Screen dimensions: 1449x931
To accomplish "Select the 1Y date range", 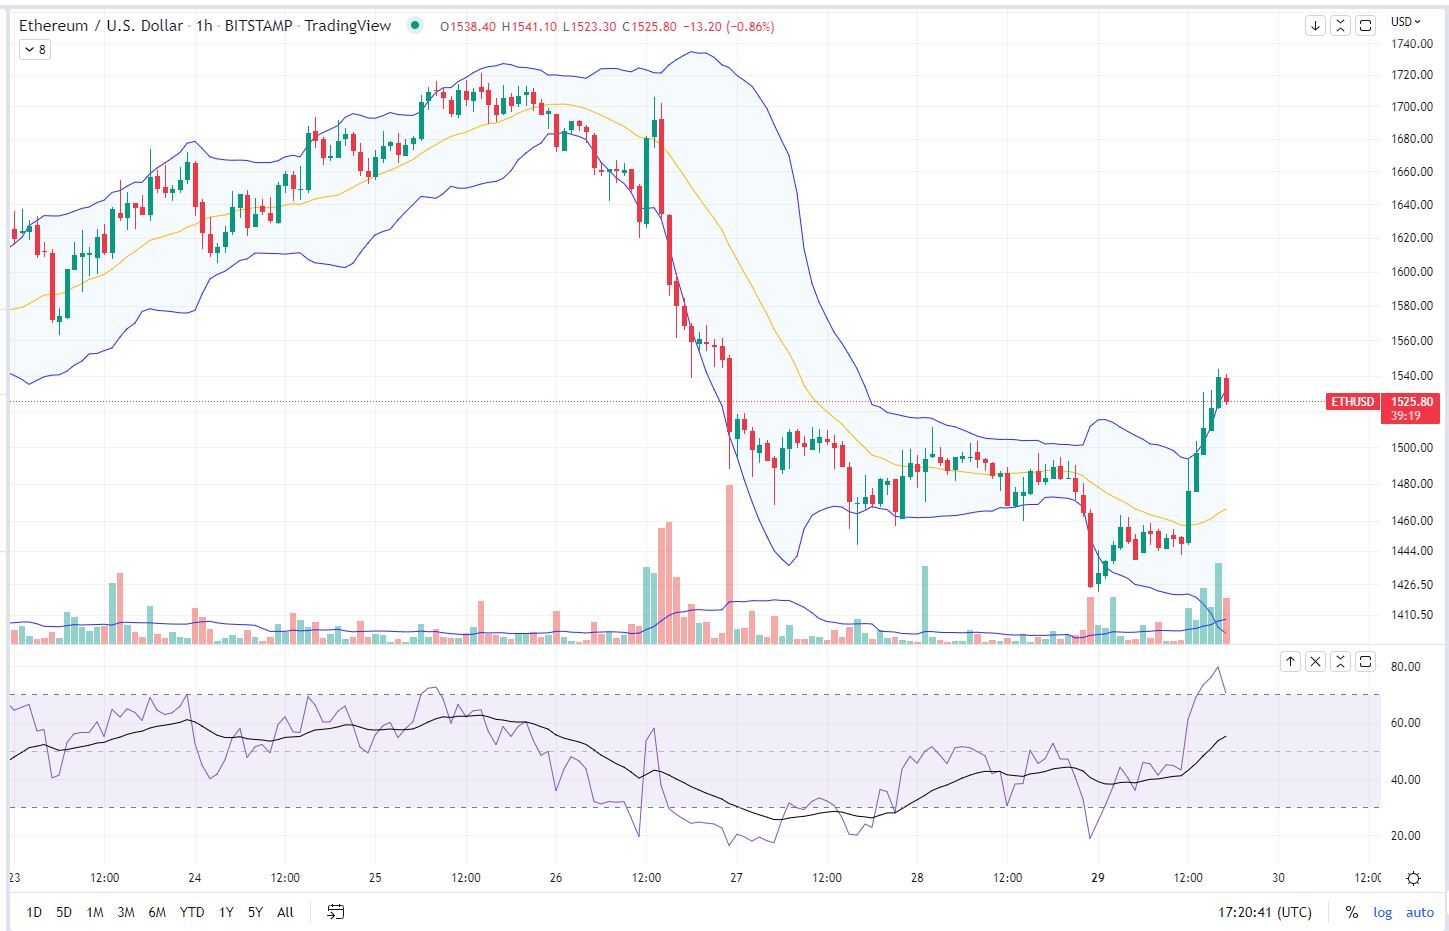I will [226, 912].
